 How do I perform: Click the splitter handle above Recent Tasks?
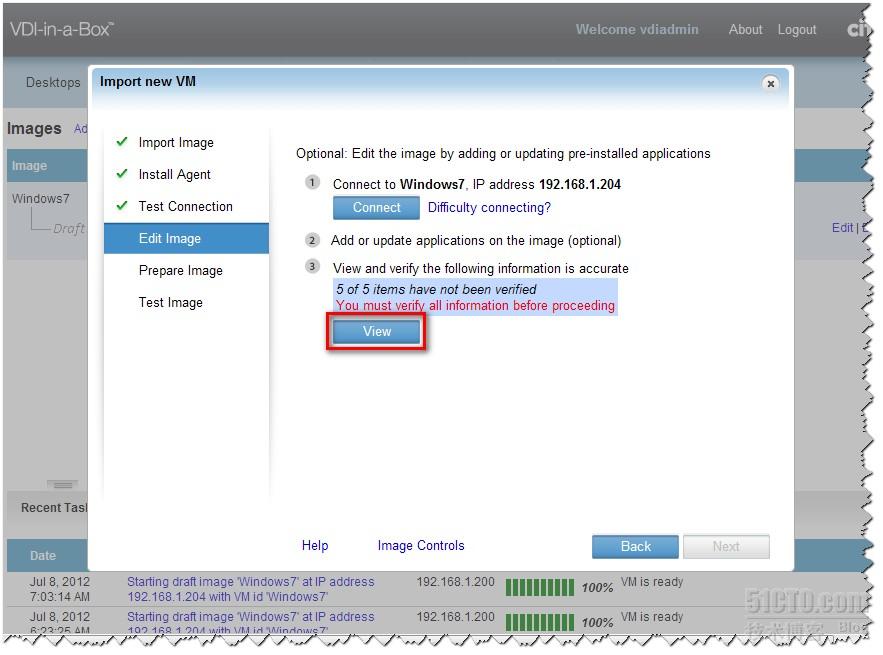tap(62, 484)
